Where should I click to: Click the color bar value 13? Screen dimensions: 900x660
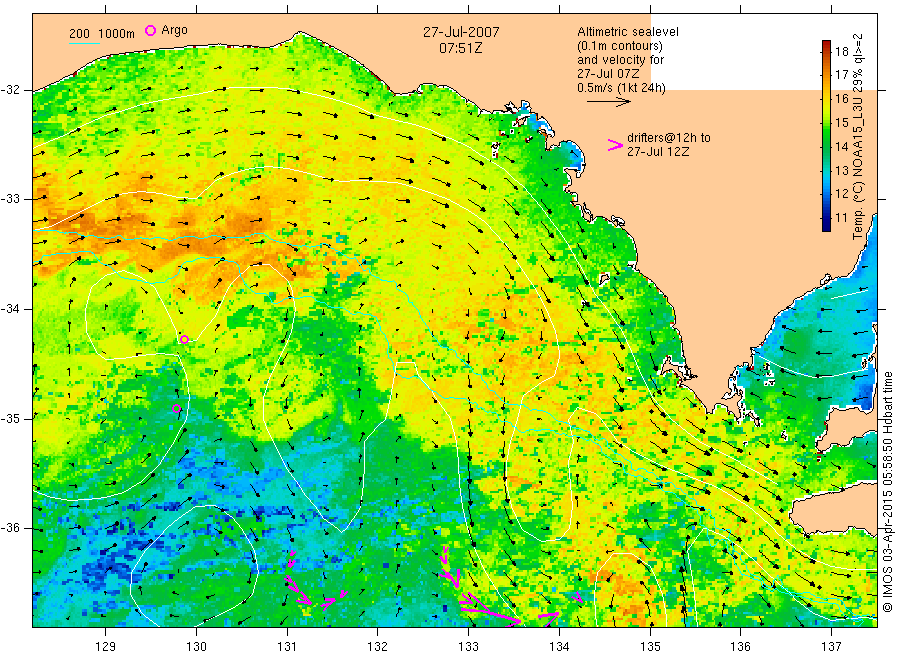click(x=841, y=170)
